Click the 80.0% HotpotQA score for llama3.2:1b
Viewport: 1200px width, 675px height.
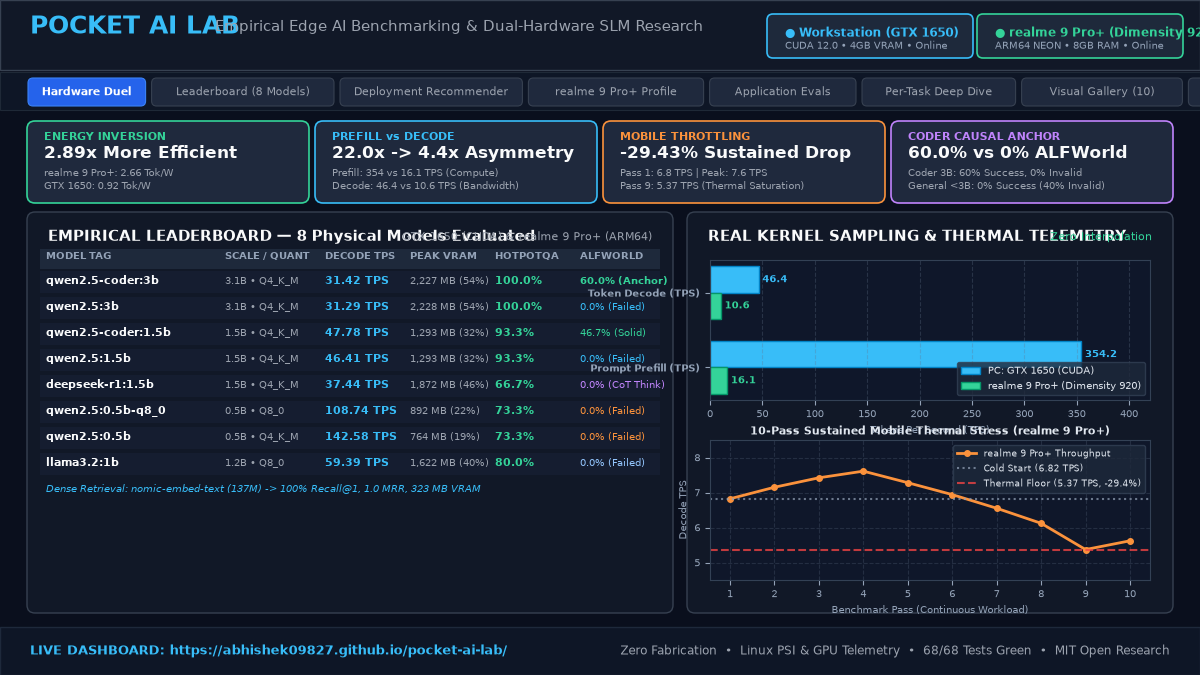pos(515,463)
